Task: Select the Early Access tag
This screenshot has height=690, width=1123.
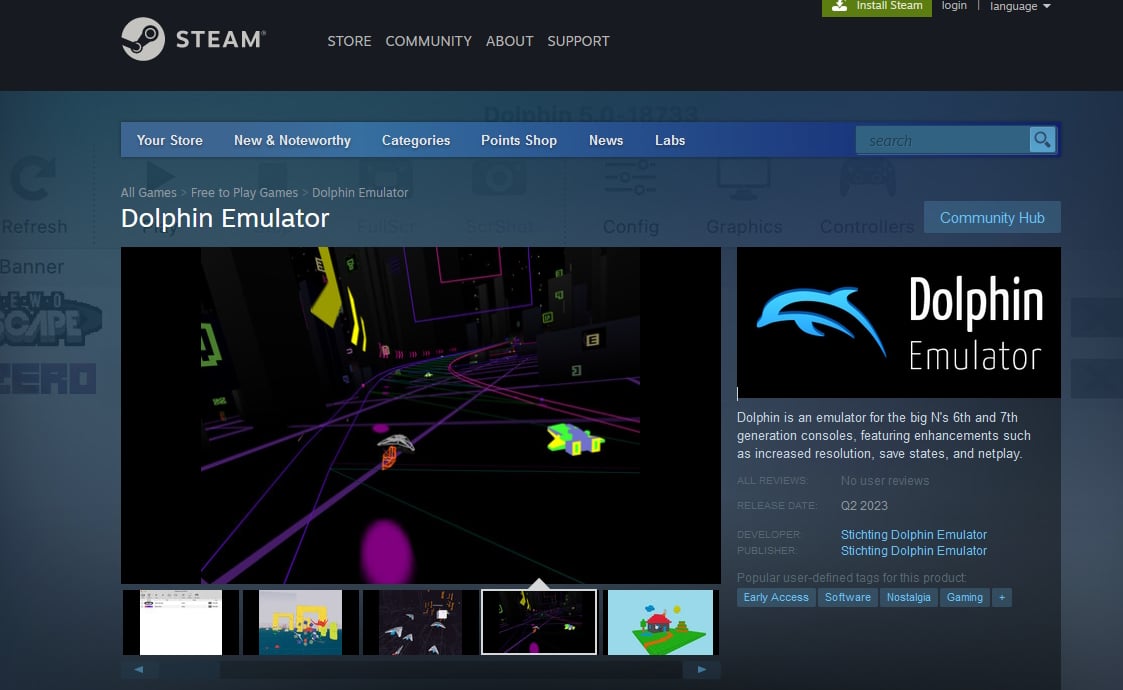Action: (776, 598)
